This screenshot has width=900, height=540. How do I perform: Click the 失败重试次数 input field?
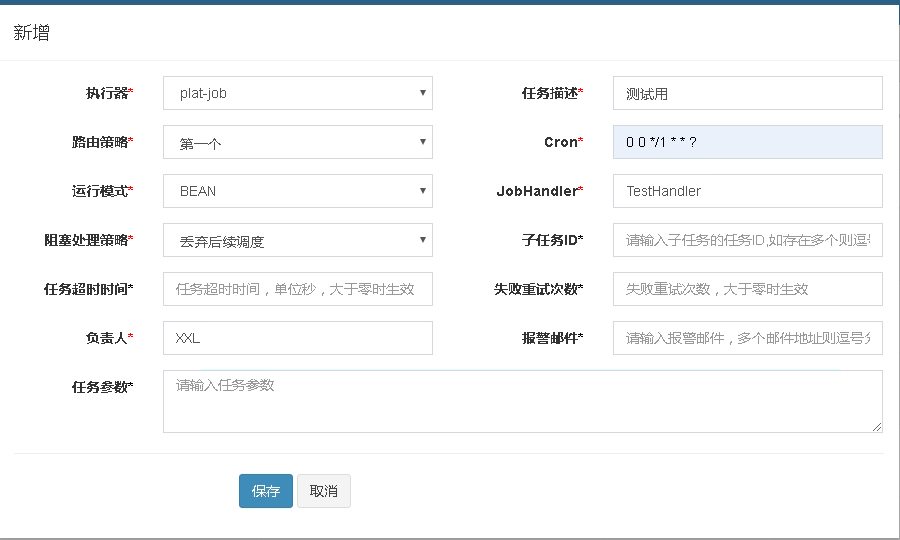[747, 289]
